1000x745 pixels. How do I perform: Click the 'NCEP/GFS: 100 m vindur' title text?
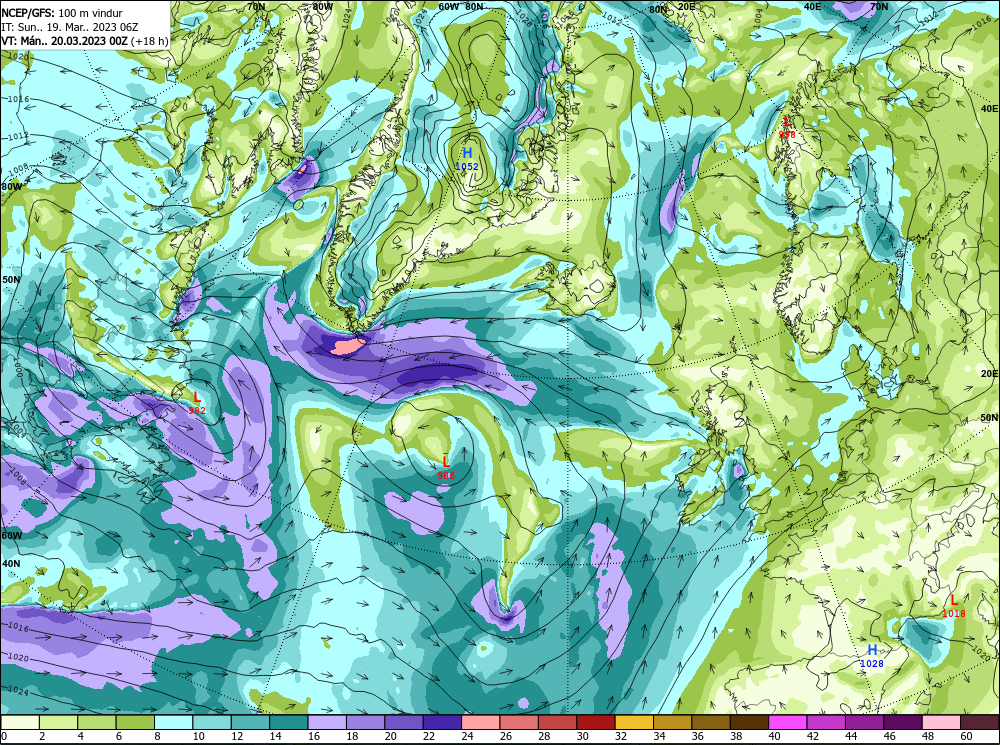pos(62,13)
